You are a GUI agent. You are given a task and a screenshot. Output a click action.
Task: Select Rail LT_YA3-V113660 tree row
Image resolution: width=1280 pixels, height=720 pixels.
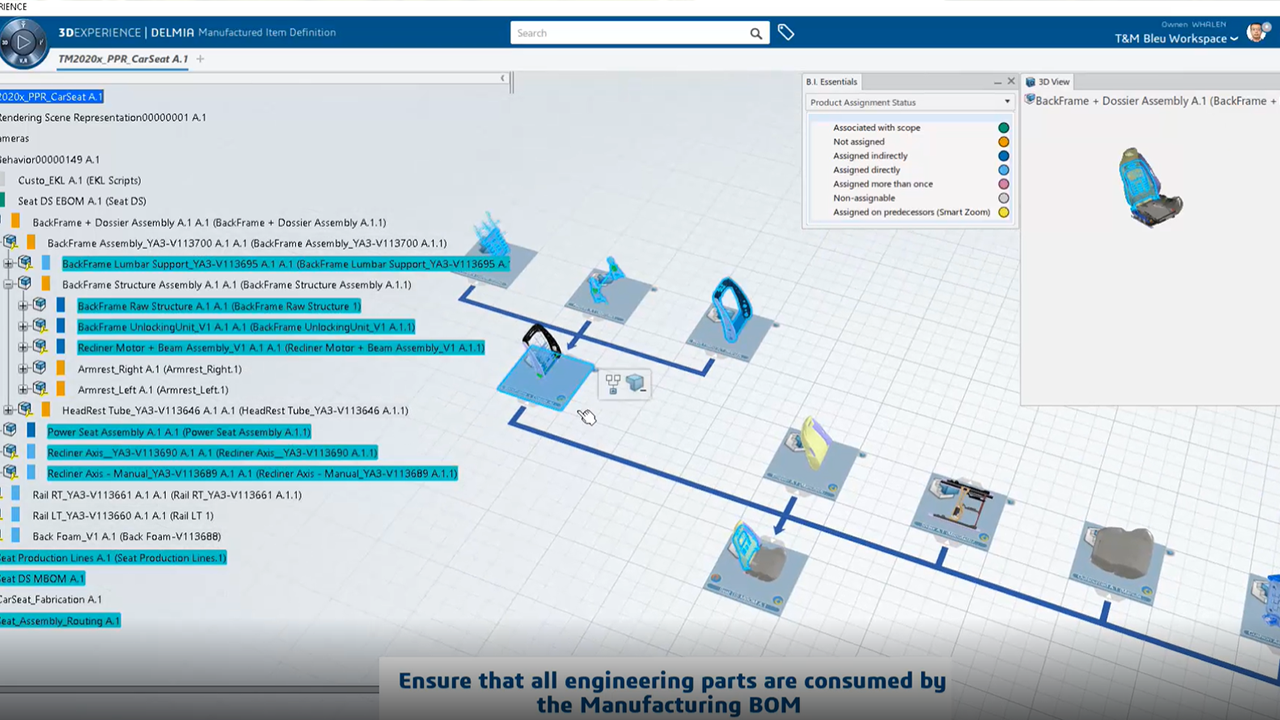coord(122,516)
